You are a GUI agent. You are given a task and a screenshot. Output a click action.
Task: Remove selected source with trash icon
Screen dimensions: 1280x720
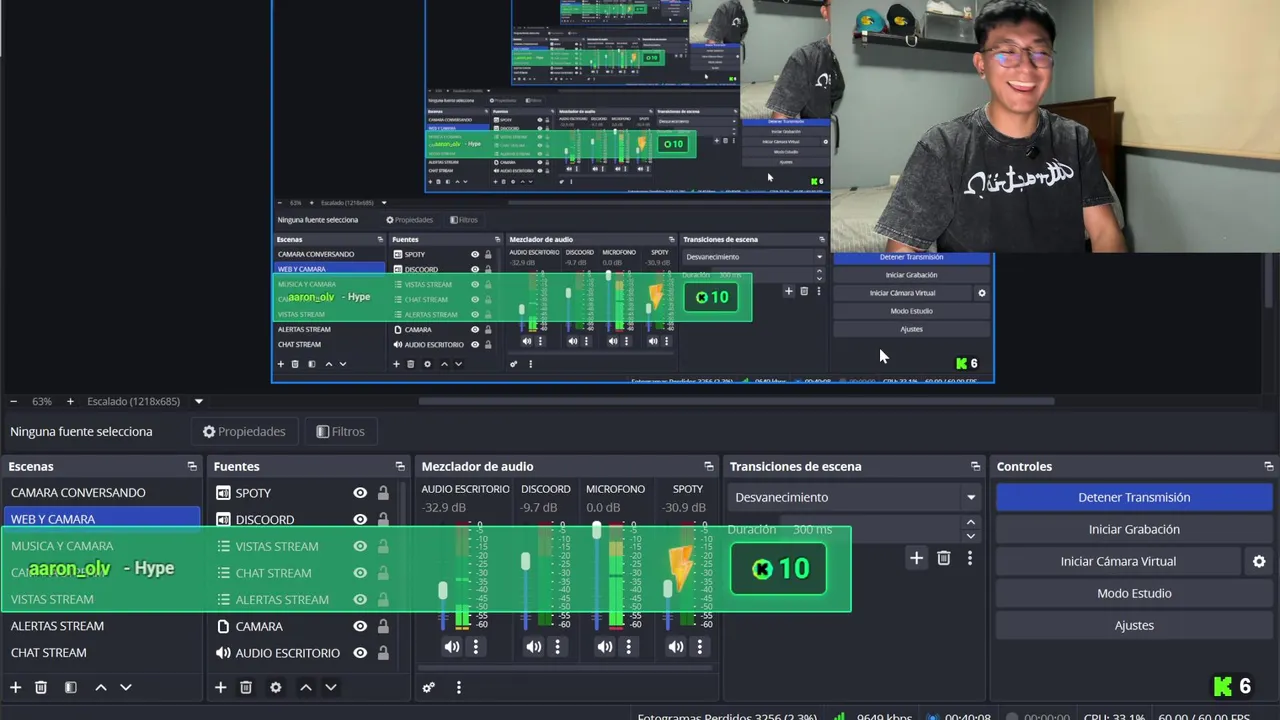pyautogui.click(x=246, y=687)
